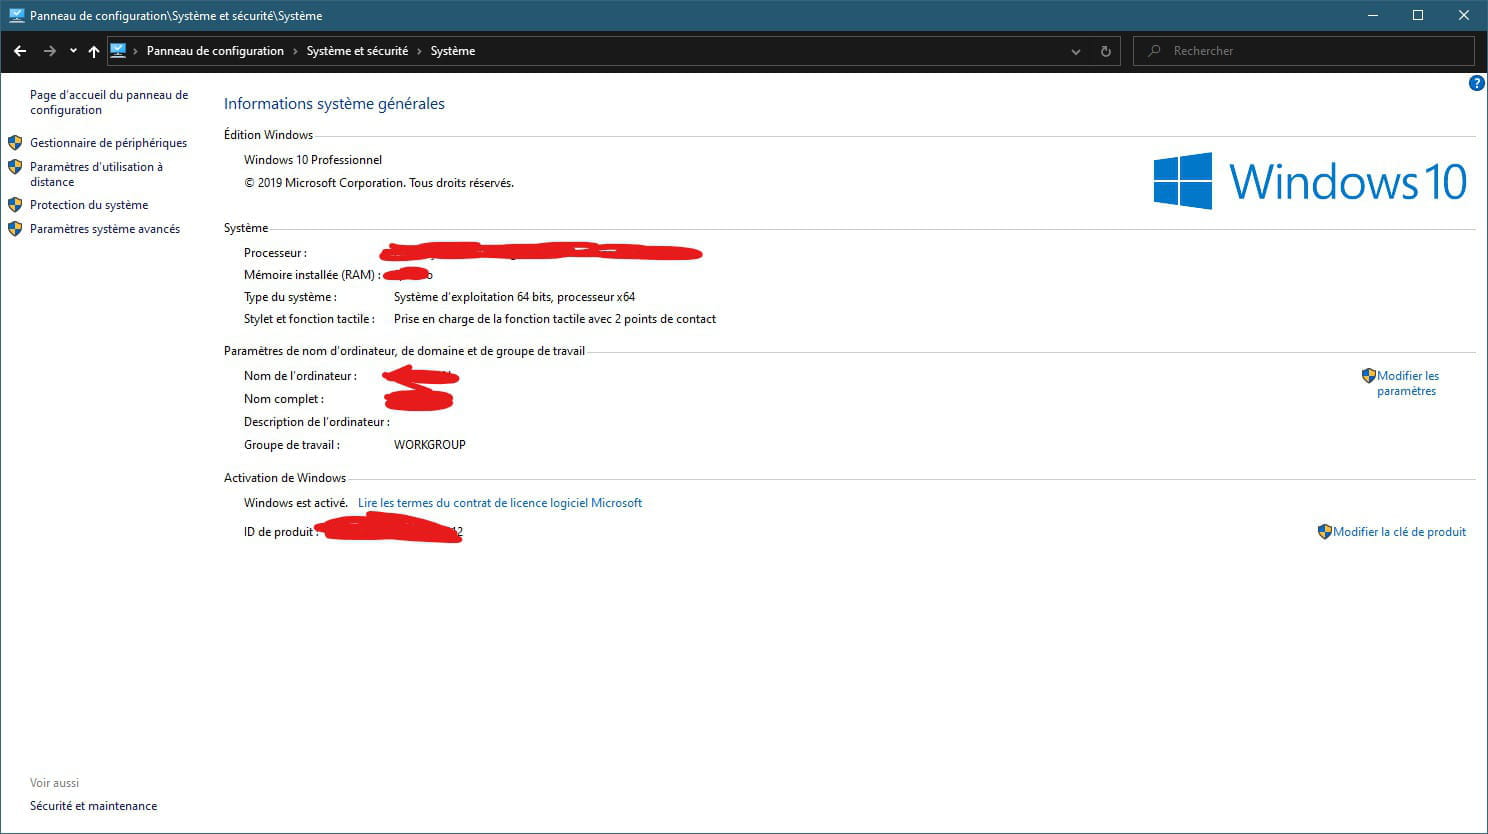Screen dimensions: 1488x834
Task: Open Panneau de configuration breadcrumb
Action: point(215,51)
